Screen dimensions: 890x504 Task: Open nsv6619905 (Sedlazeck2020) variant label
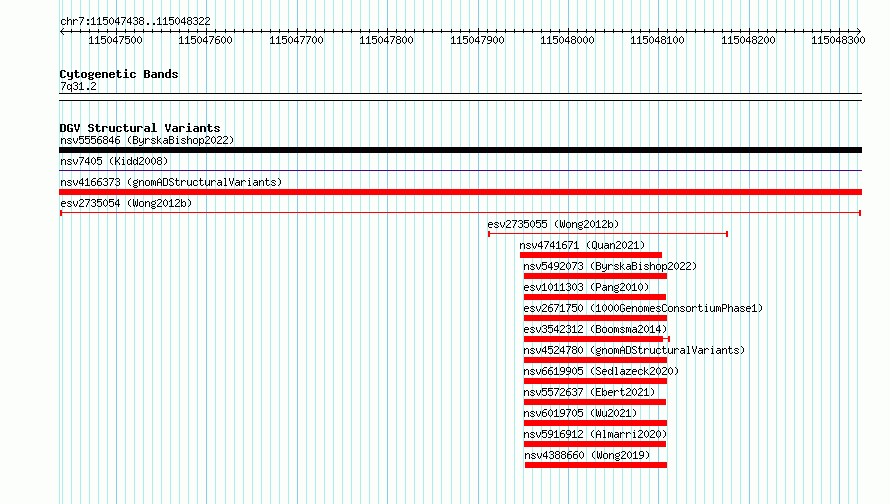(x=601, y=371)
